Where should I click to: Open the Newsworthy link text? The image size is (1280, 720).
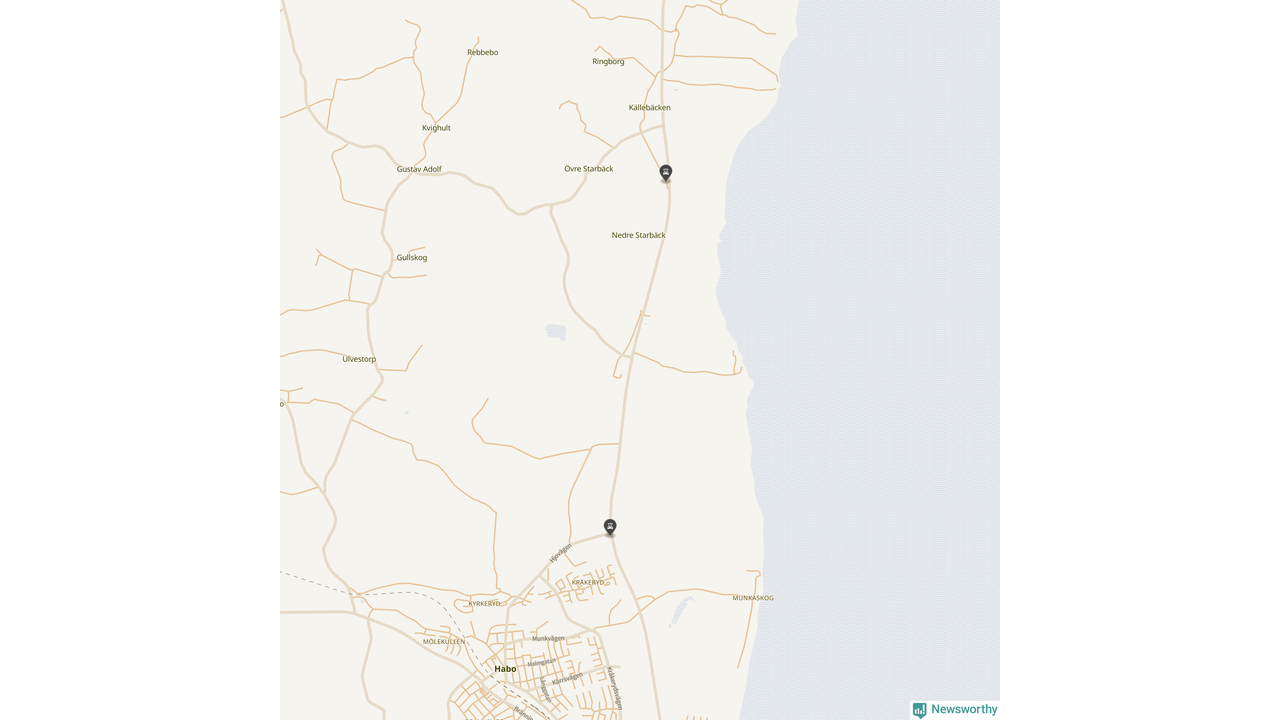pyautogui.click(x=964, y=709)
